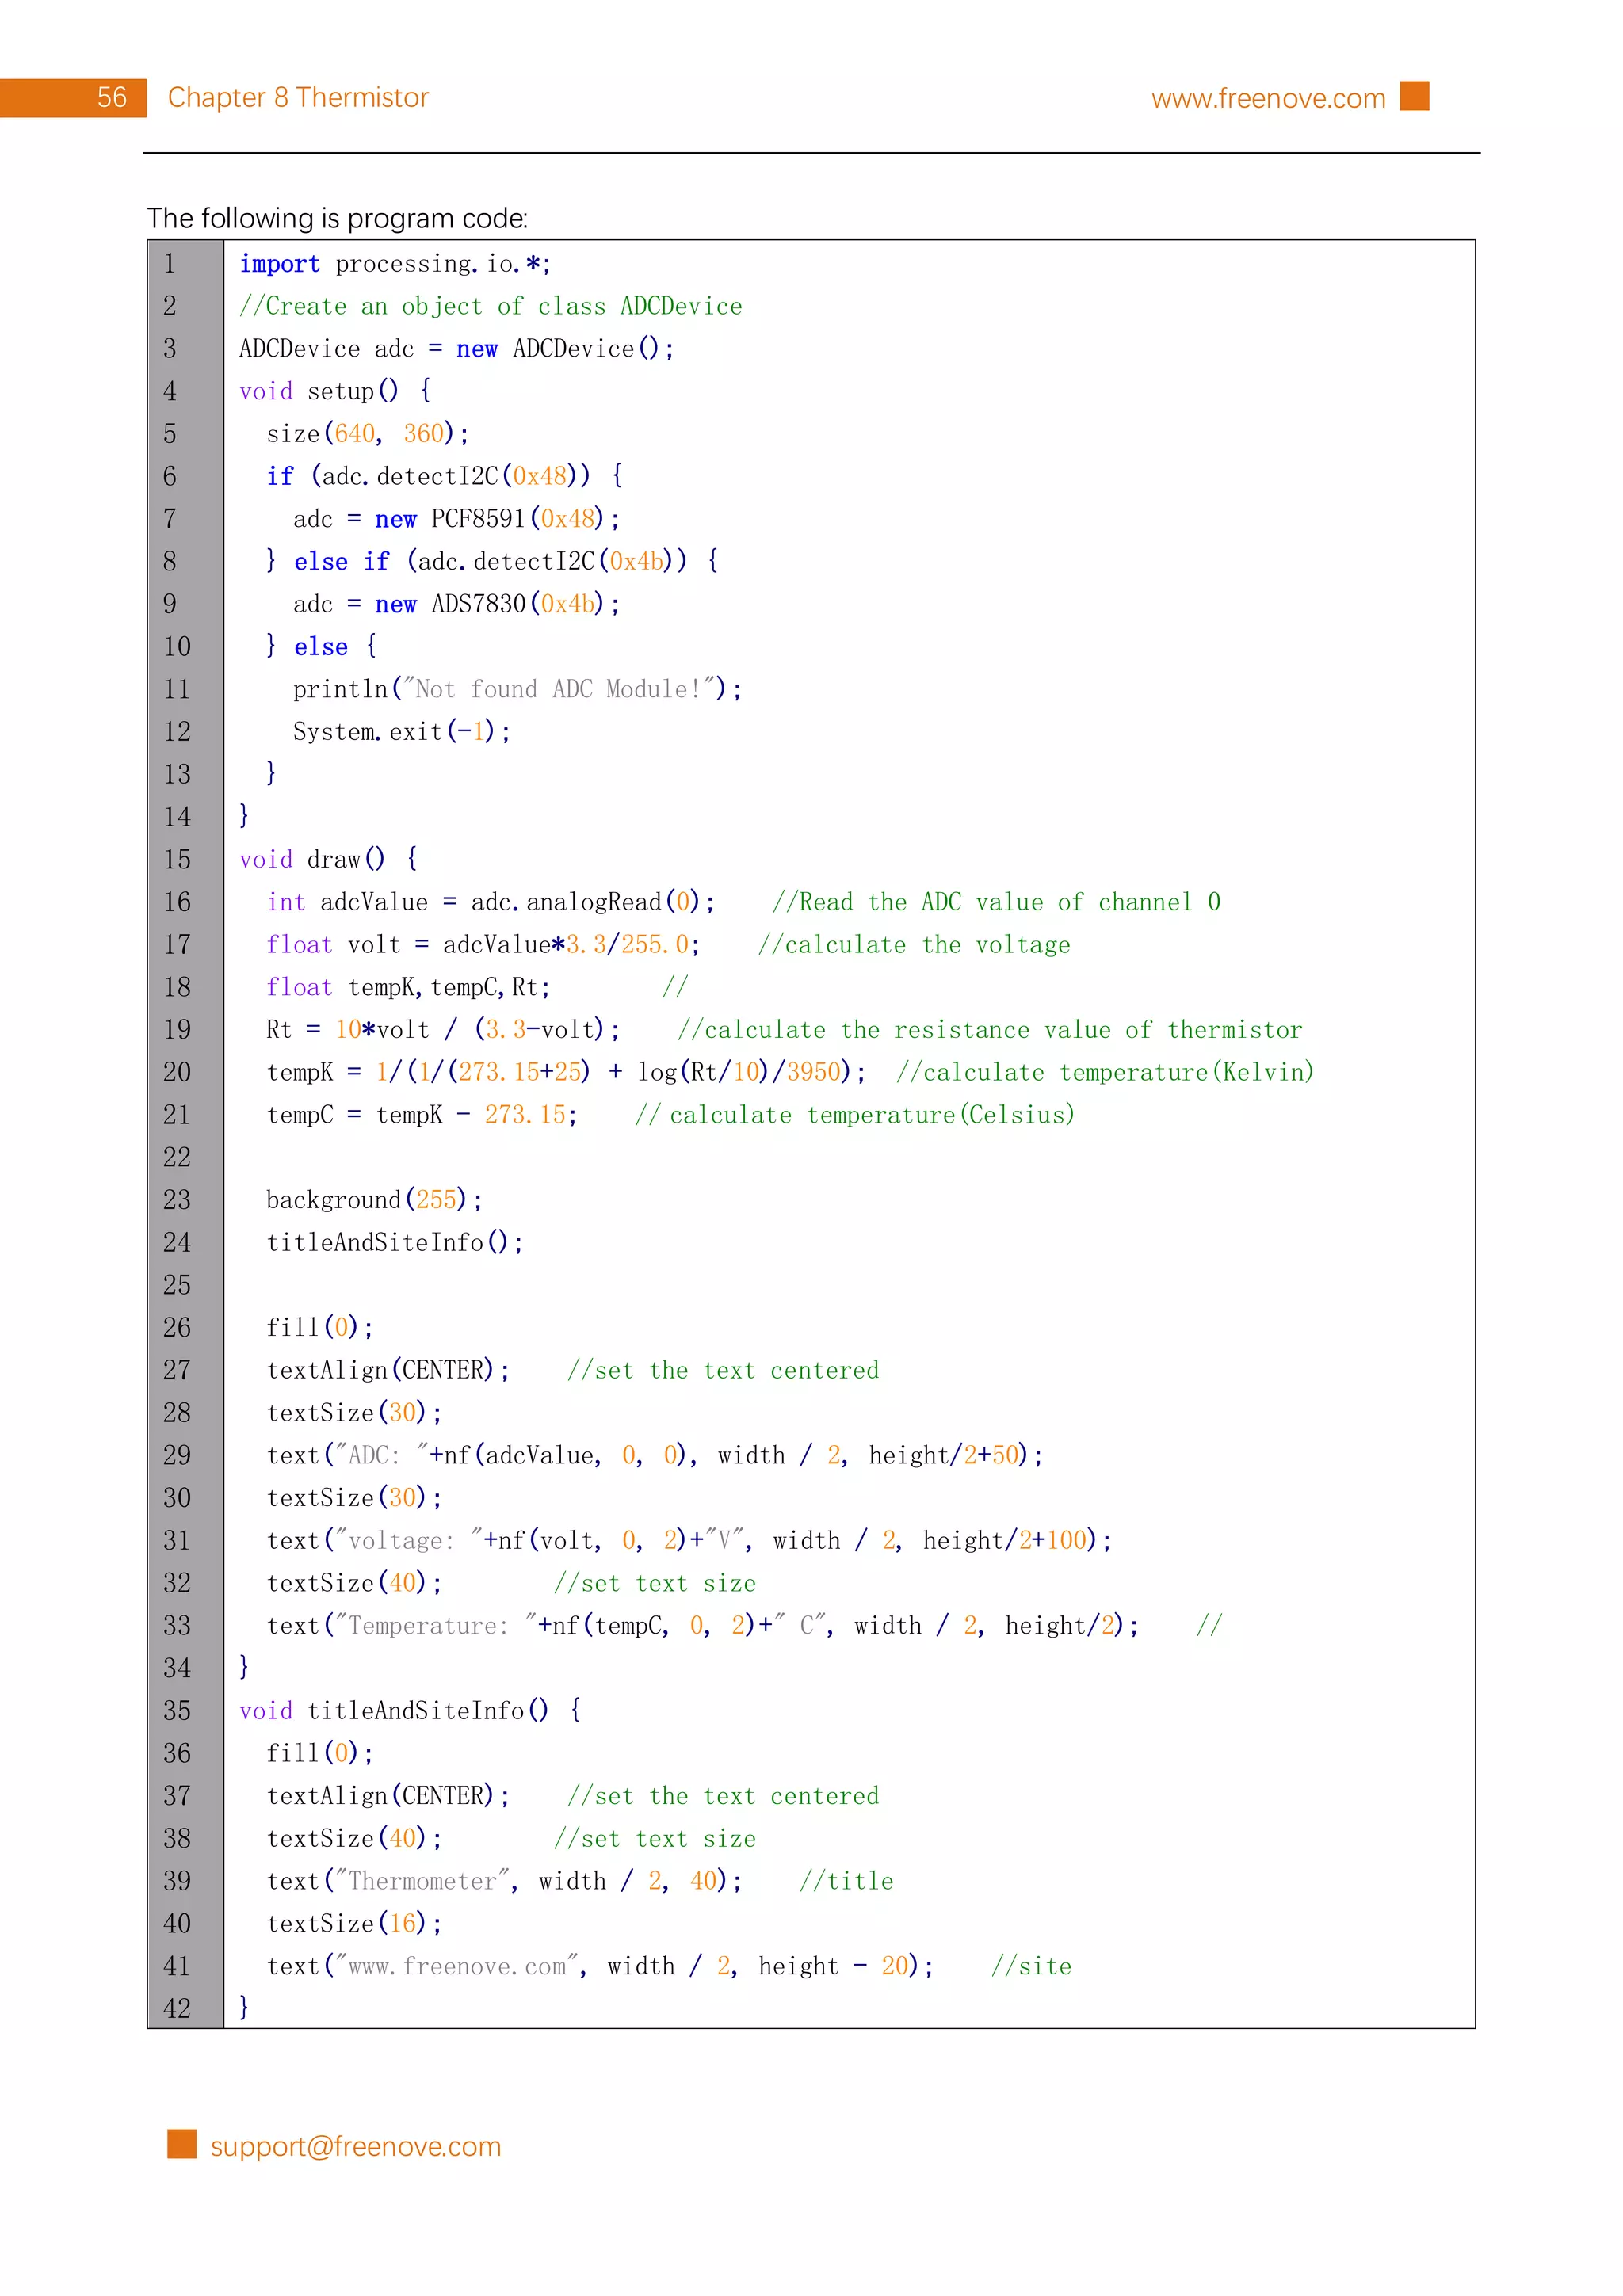Select line 'if (adc.detectI2C(0x48)) {'
1623x2296 pixels.
445,476
